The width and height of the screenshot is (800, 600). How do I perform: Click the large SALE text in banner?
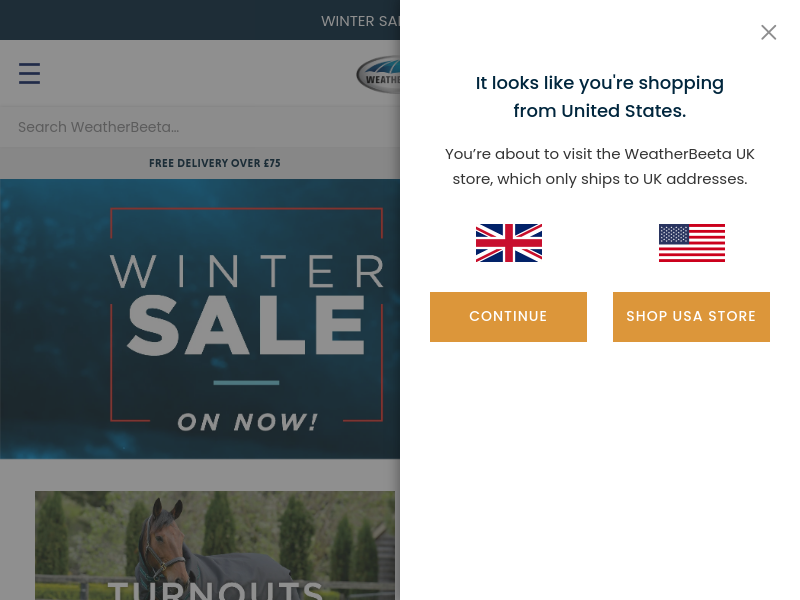pyautogui.click(x=246, y=326)
